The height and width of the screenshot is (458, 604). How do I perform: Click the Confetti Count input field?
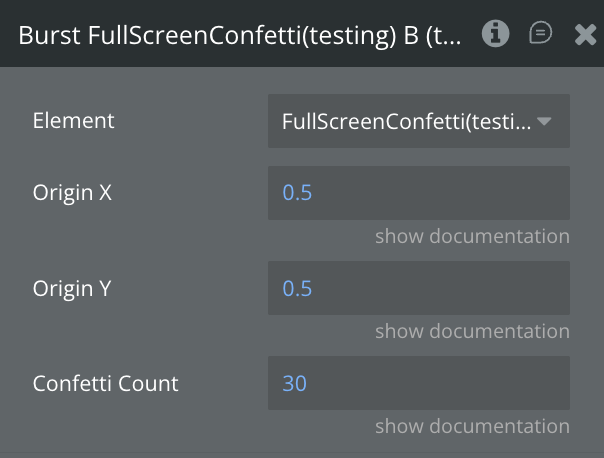418,383
